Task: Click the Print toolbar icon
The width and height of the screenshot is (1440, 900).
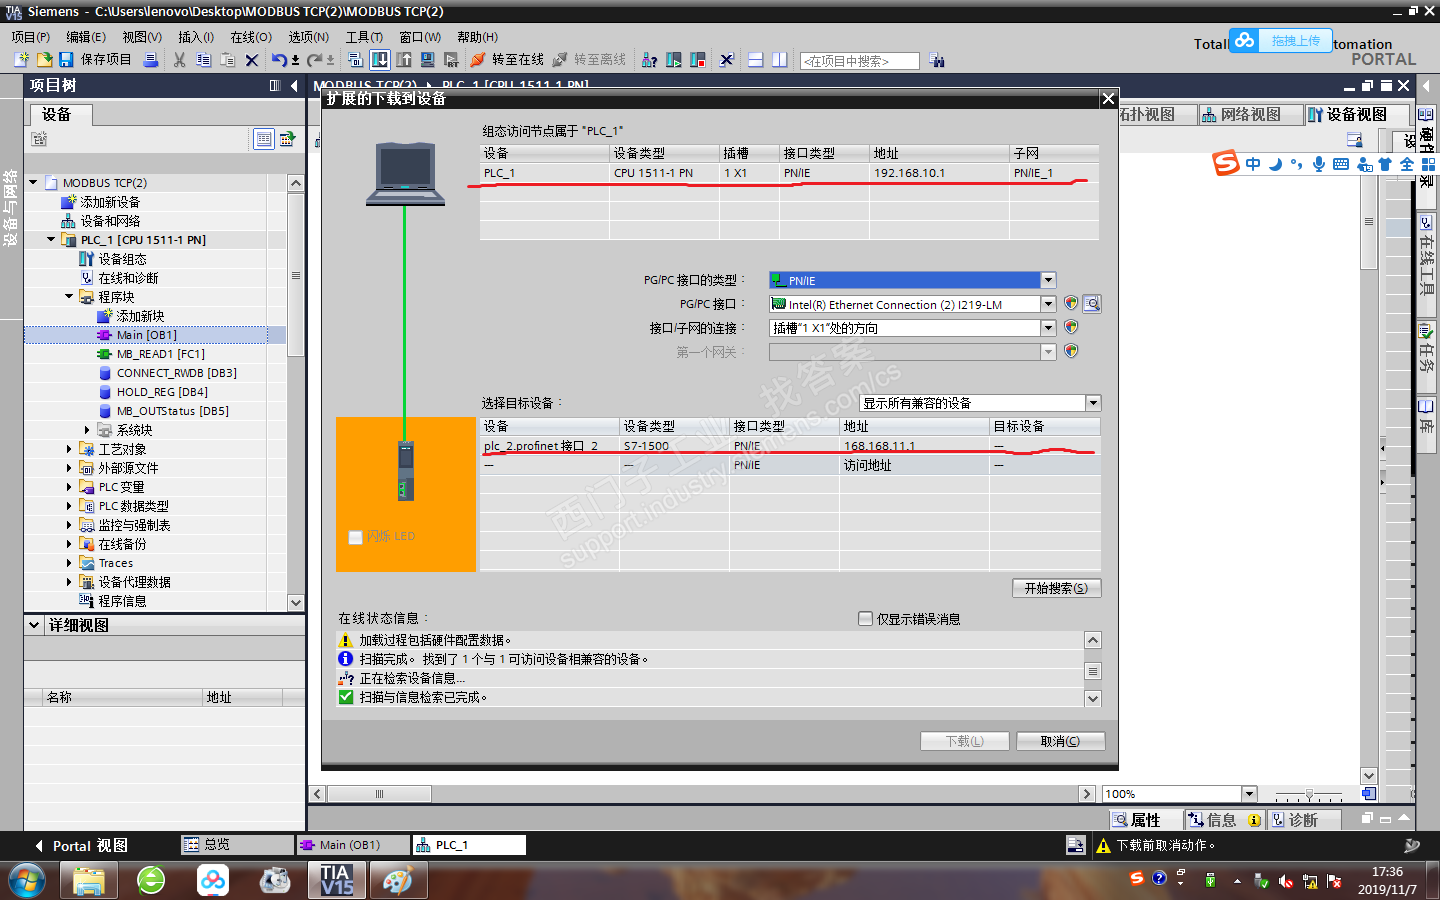Action: tap(151, 60)
